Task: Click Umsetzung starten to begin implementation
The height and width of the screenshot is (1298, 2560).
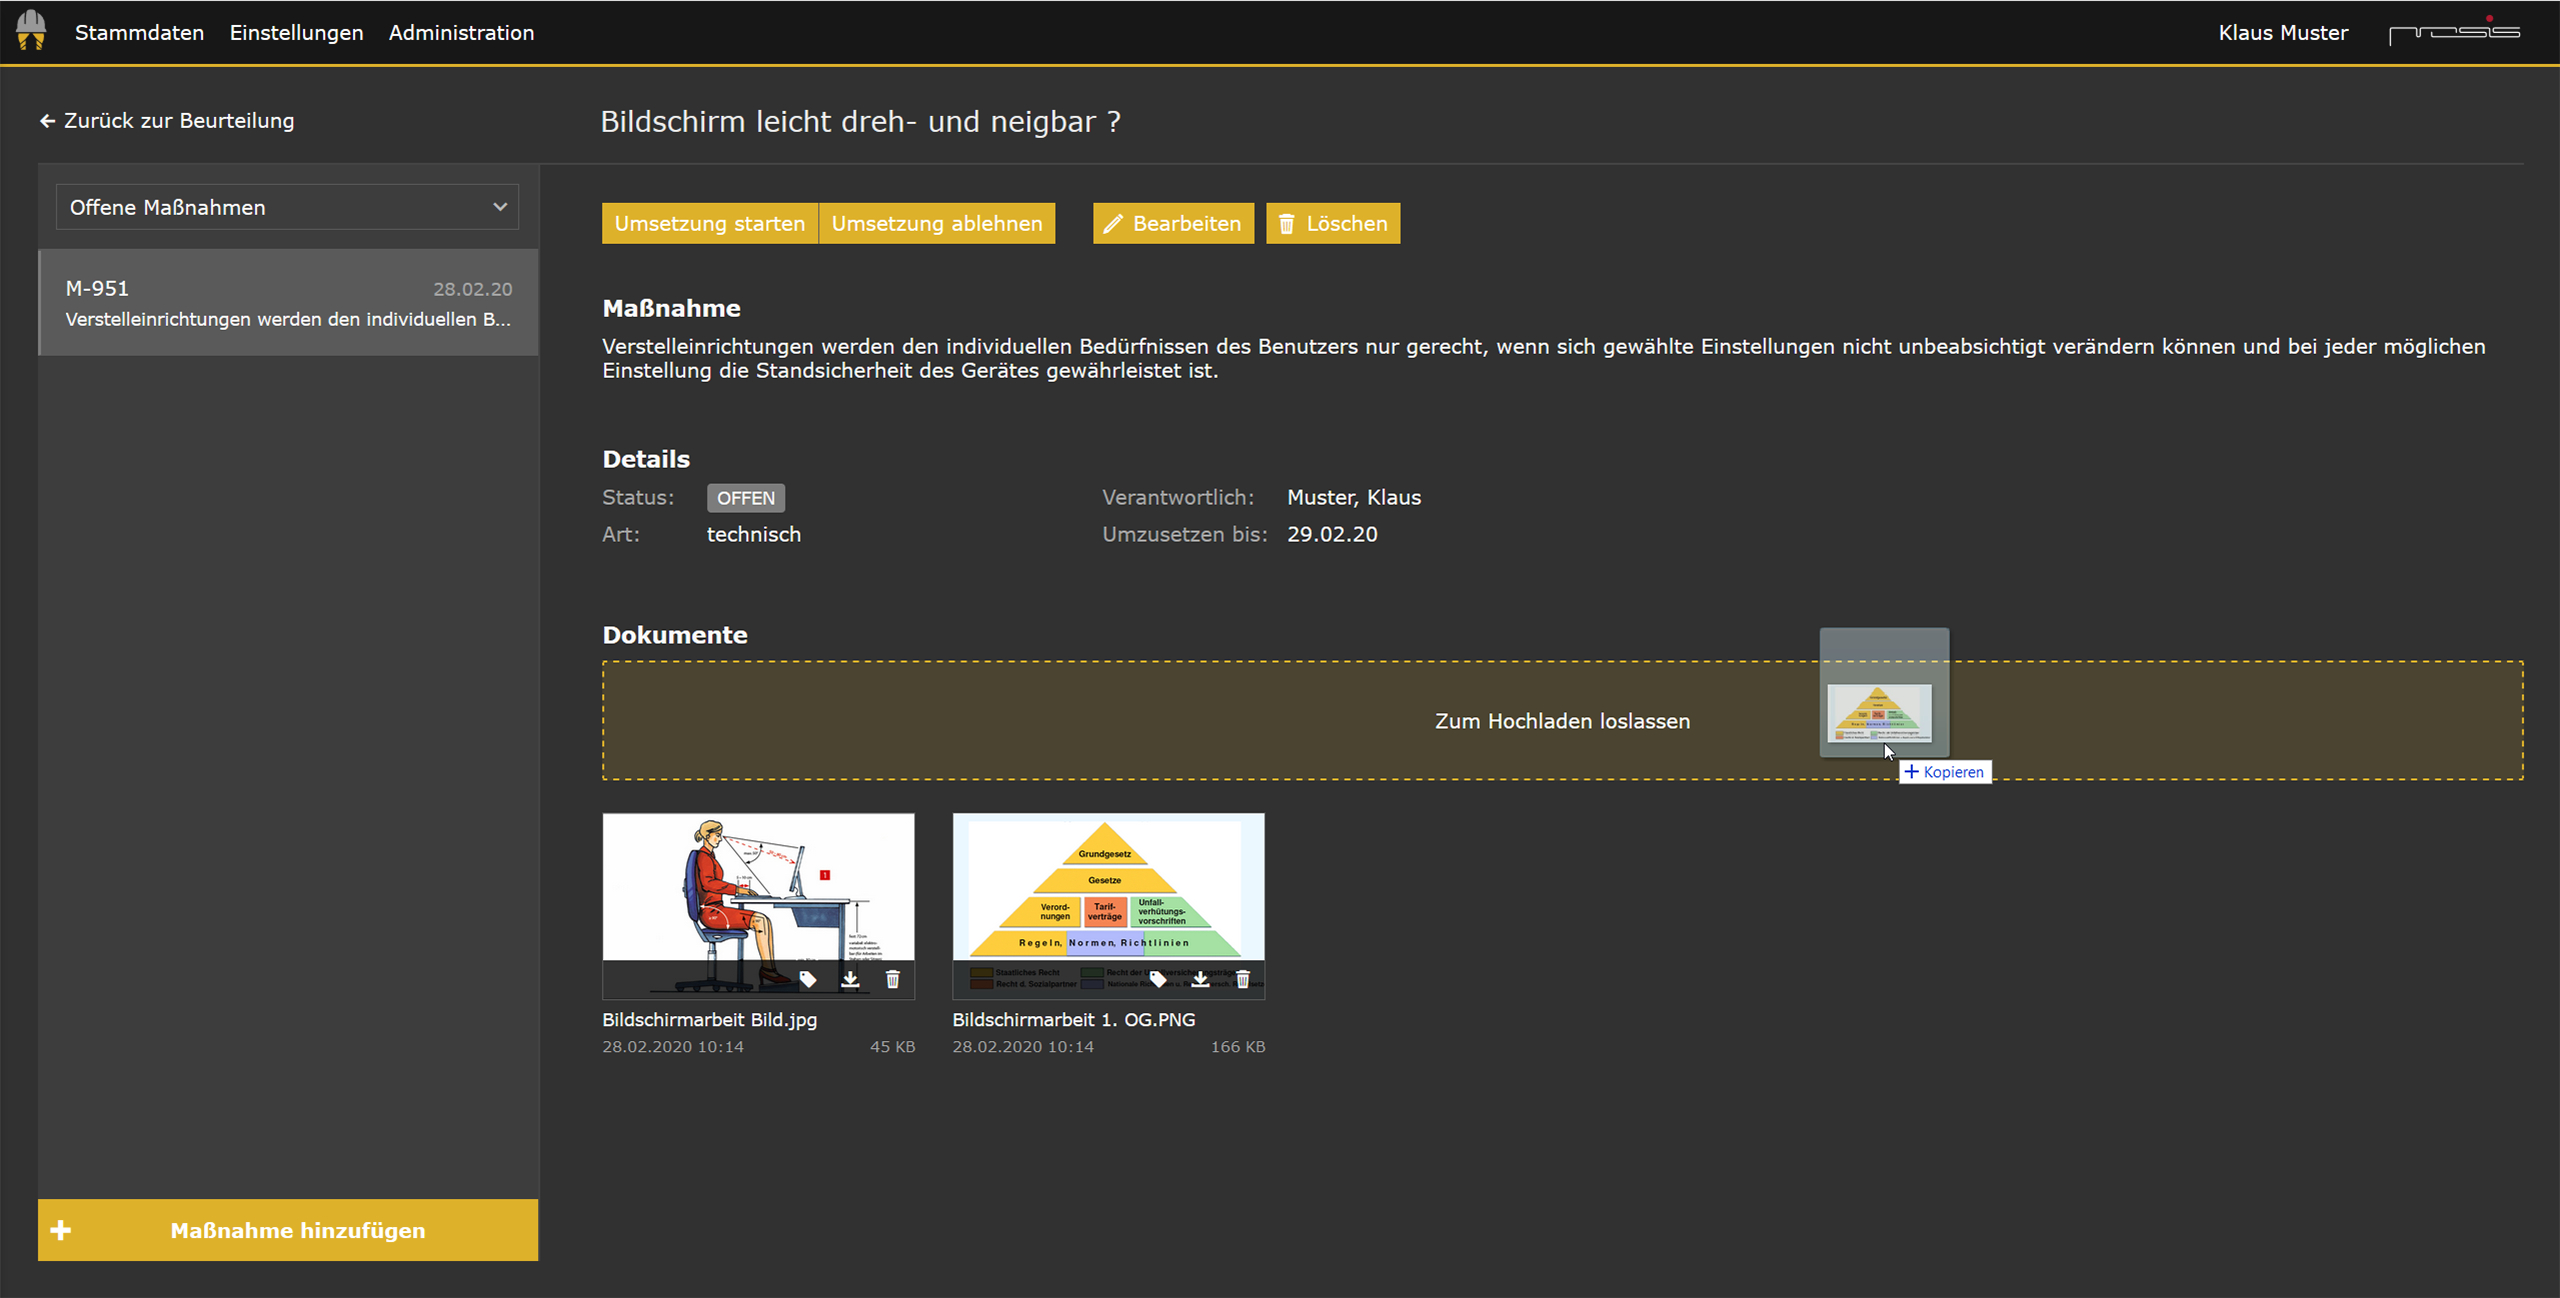Action: pos(710,223)
